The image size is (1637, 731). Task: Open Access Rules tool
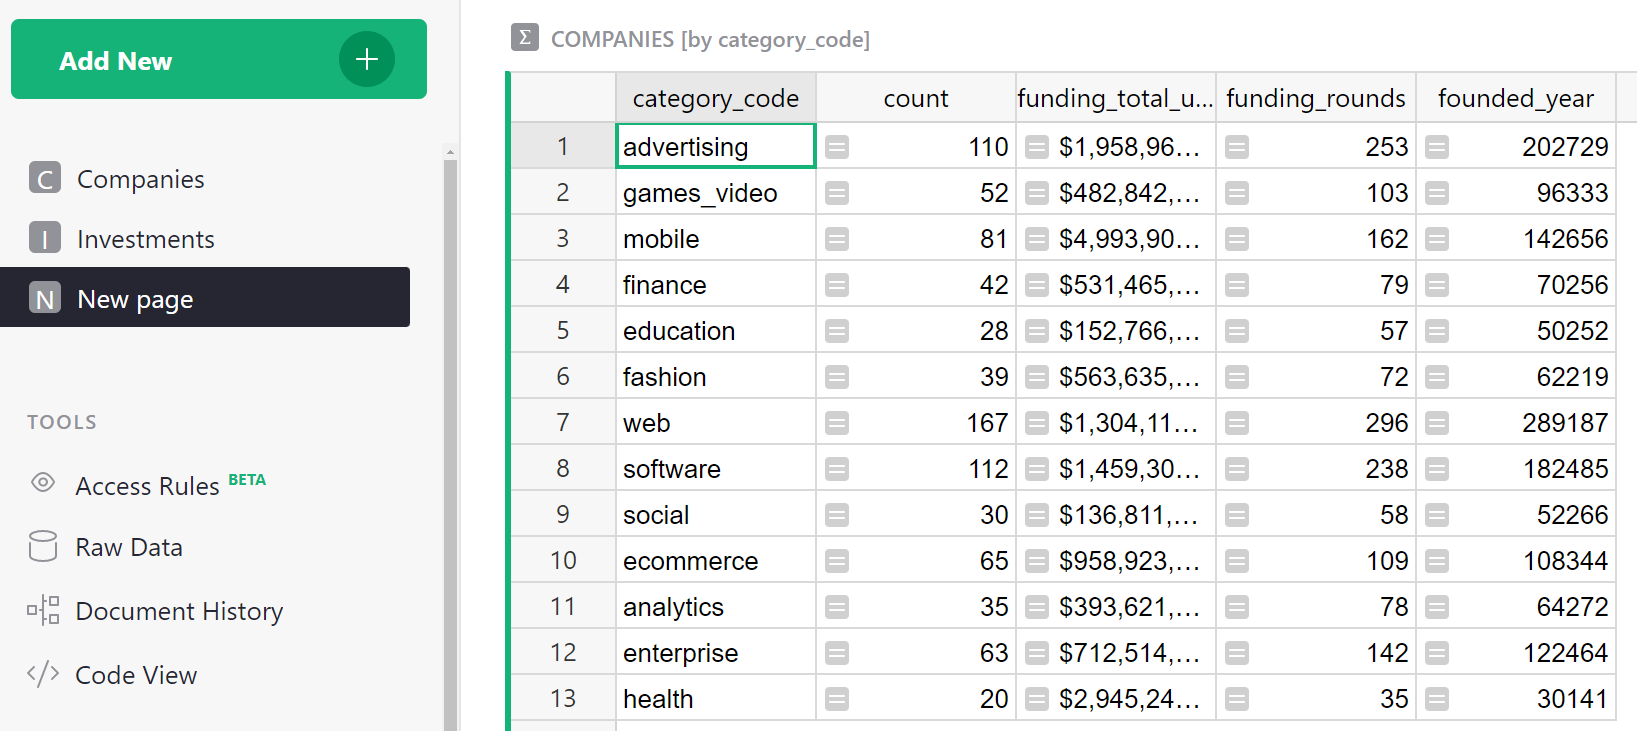[x=148, y=486]
